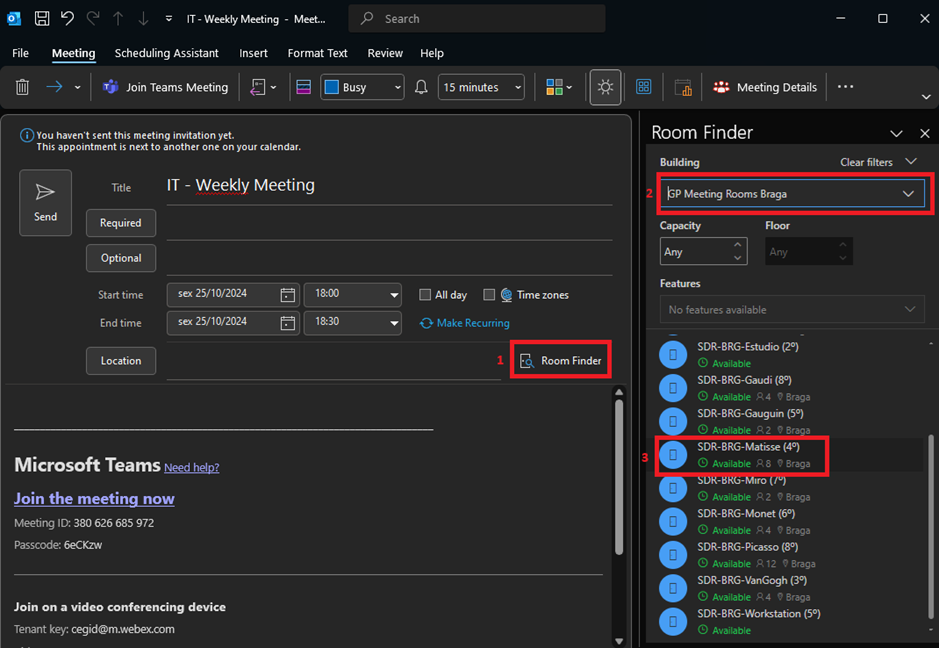Open the Features dropdown
Screen dimensions: 939x648
pos(792,310)
